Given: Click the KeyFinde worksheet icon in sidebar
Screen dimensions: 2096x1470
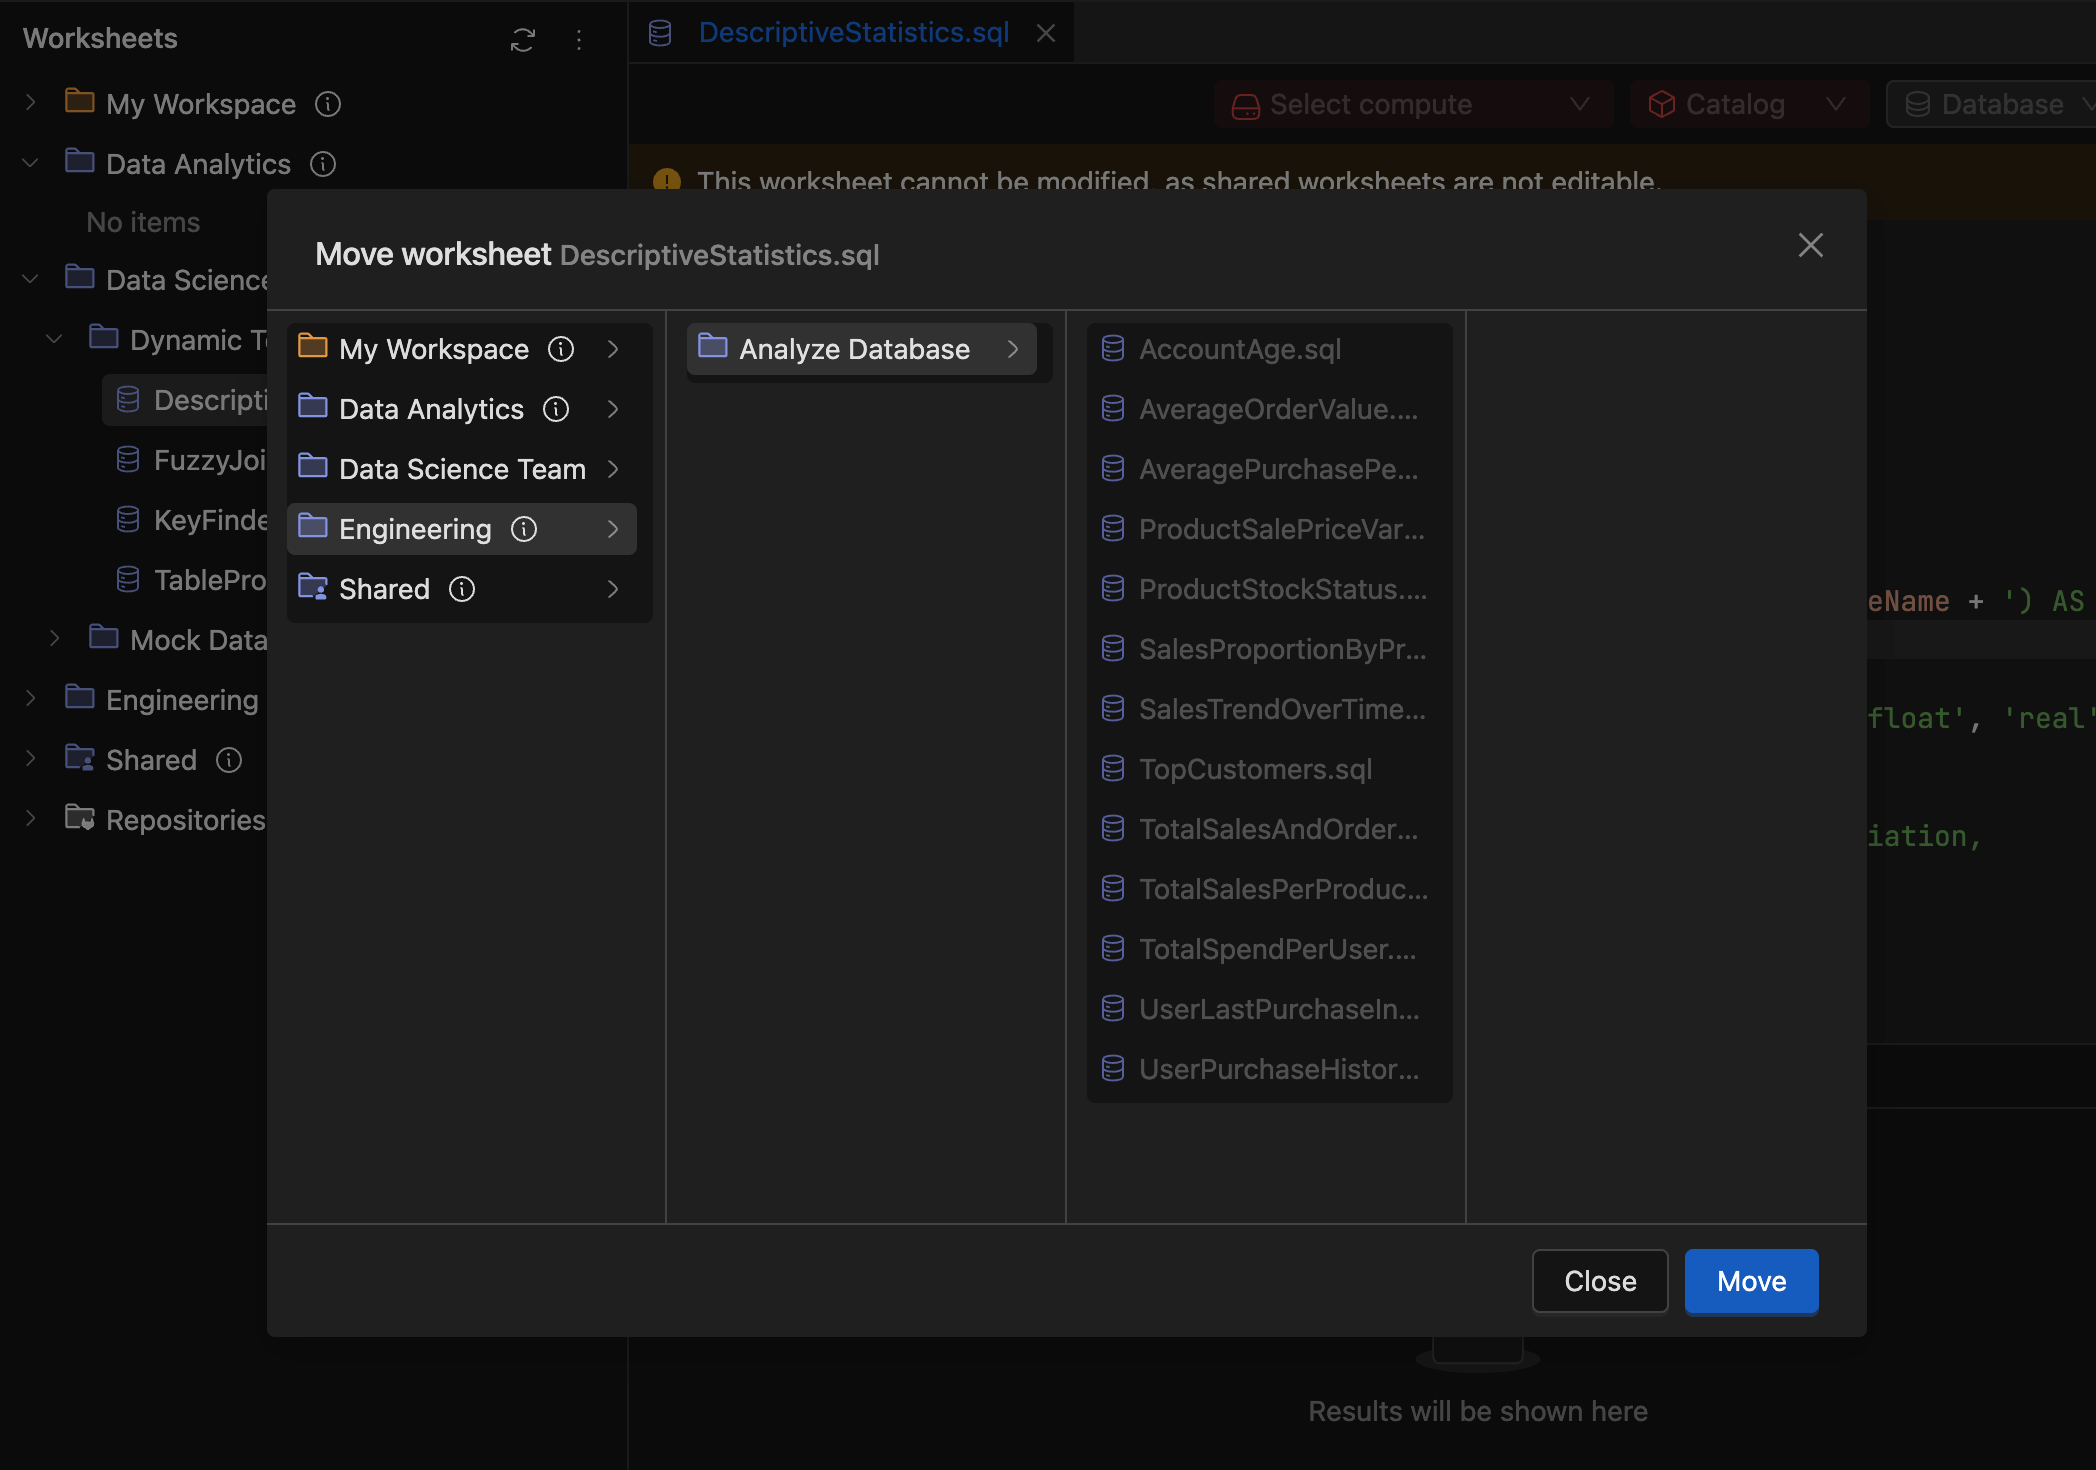Looking at the screenshot, I should coord(128,519).
